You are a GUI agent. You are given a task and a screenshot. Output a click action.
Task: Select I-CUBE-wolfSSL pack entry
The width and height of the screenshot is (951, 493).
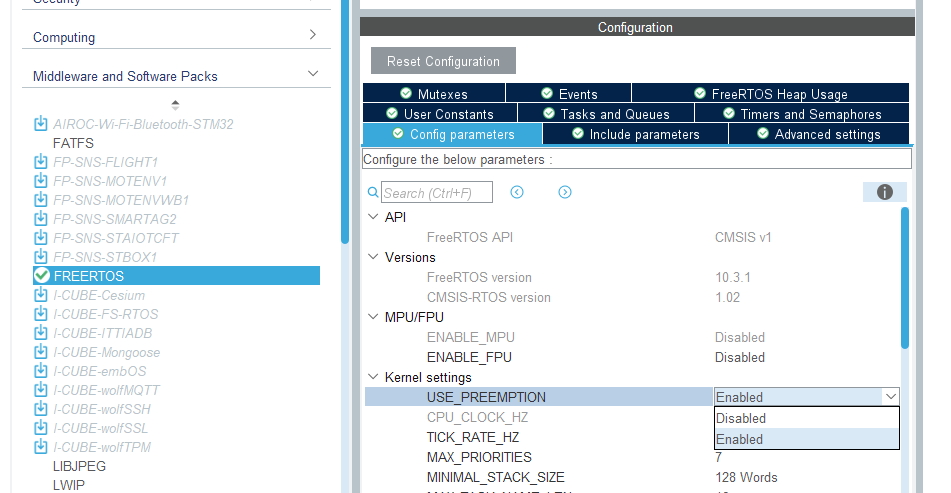[x=101, y=428]
